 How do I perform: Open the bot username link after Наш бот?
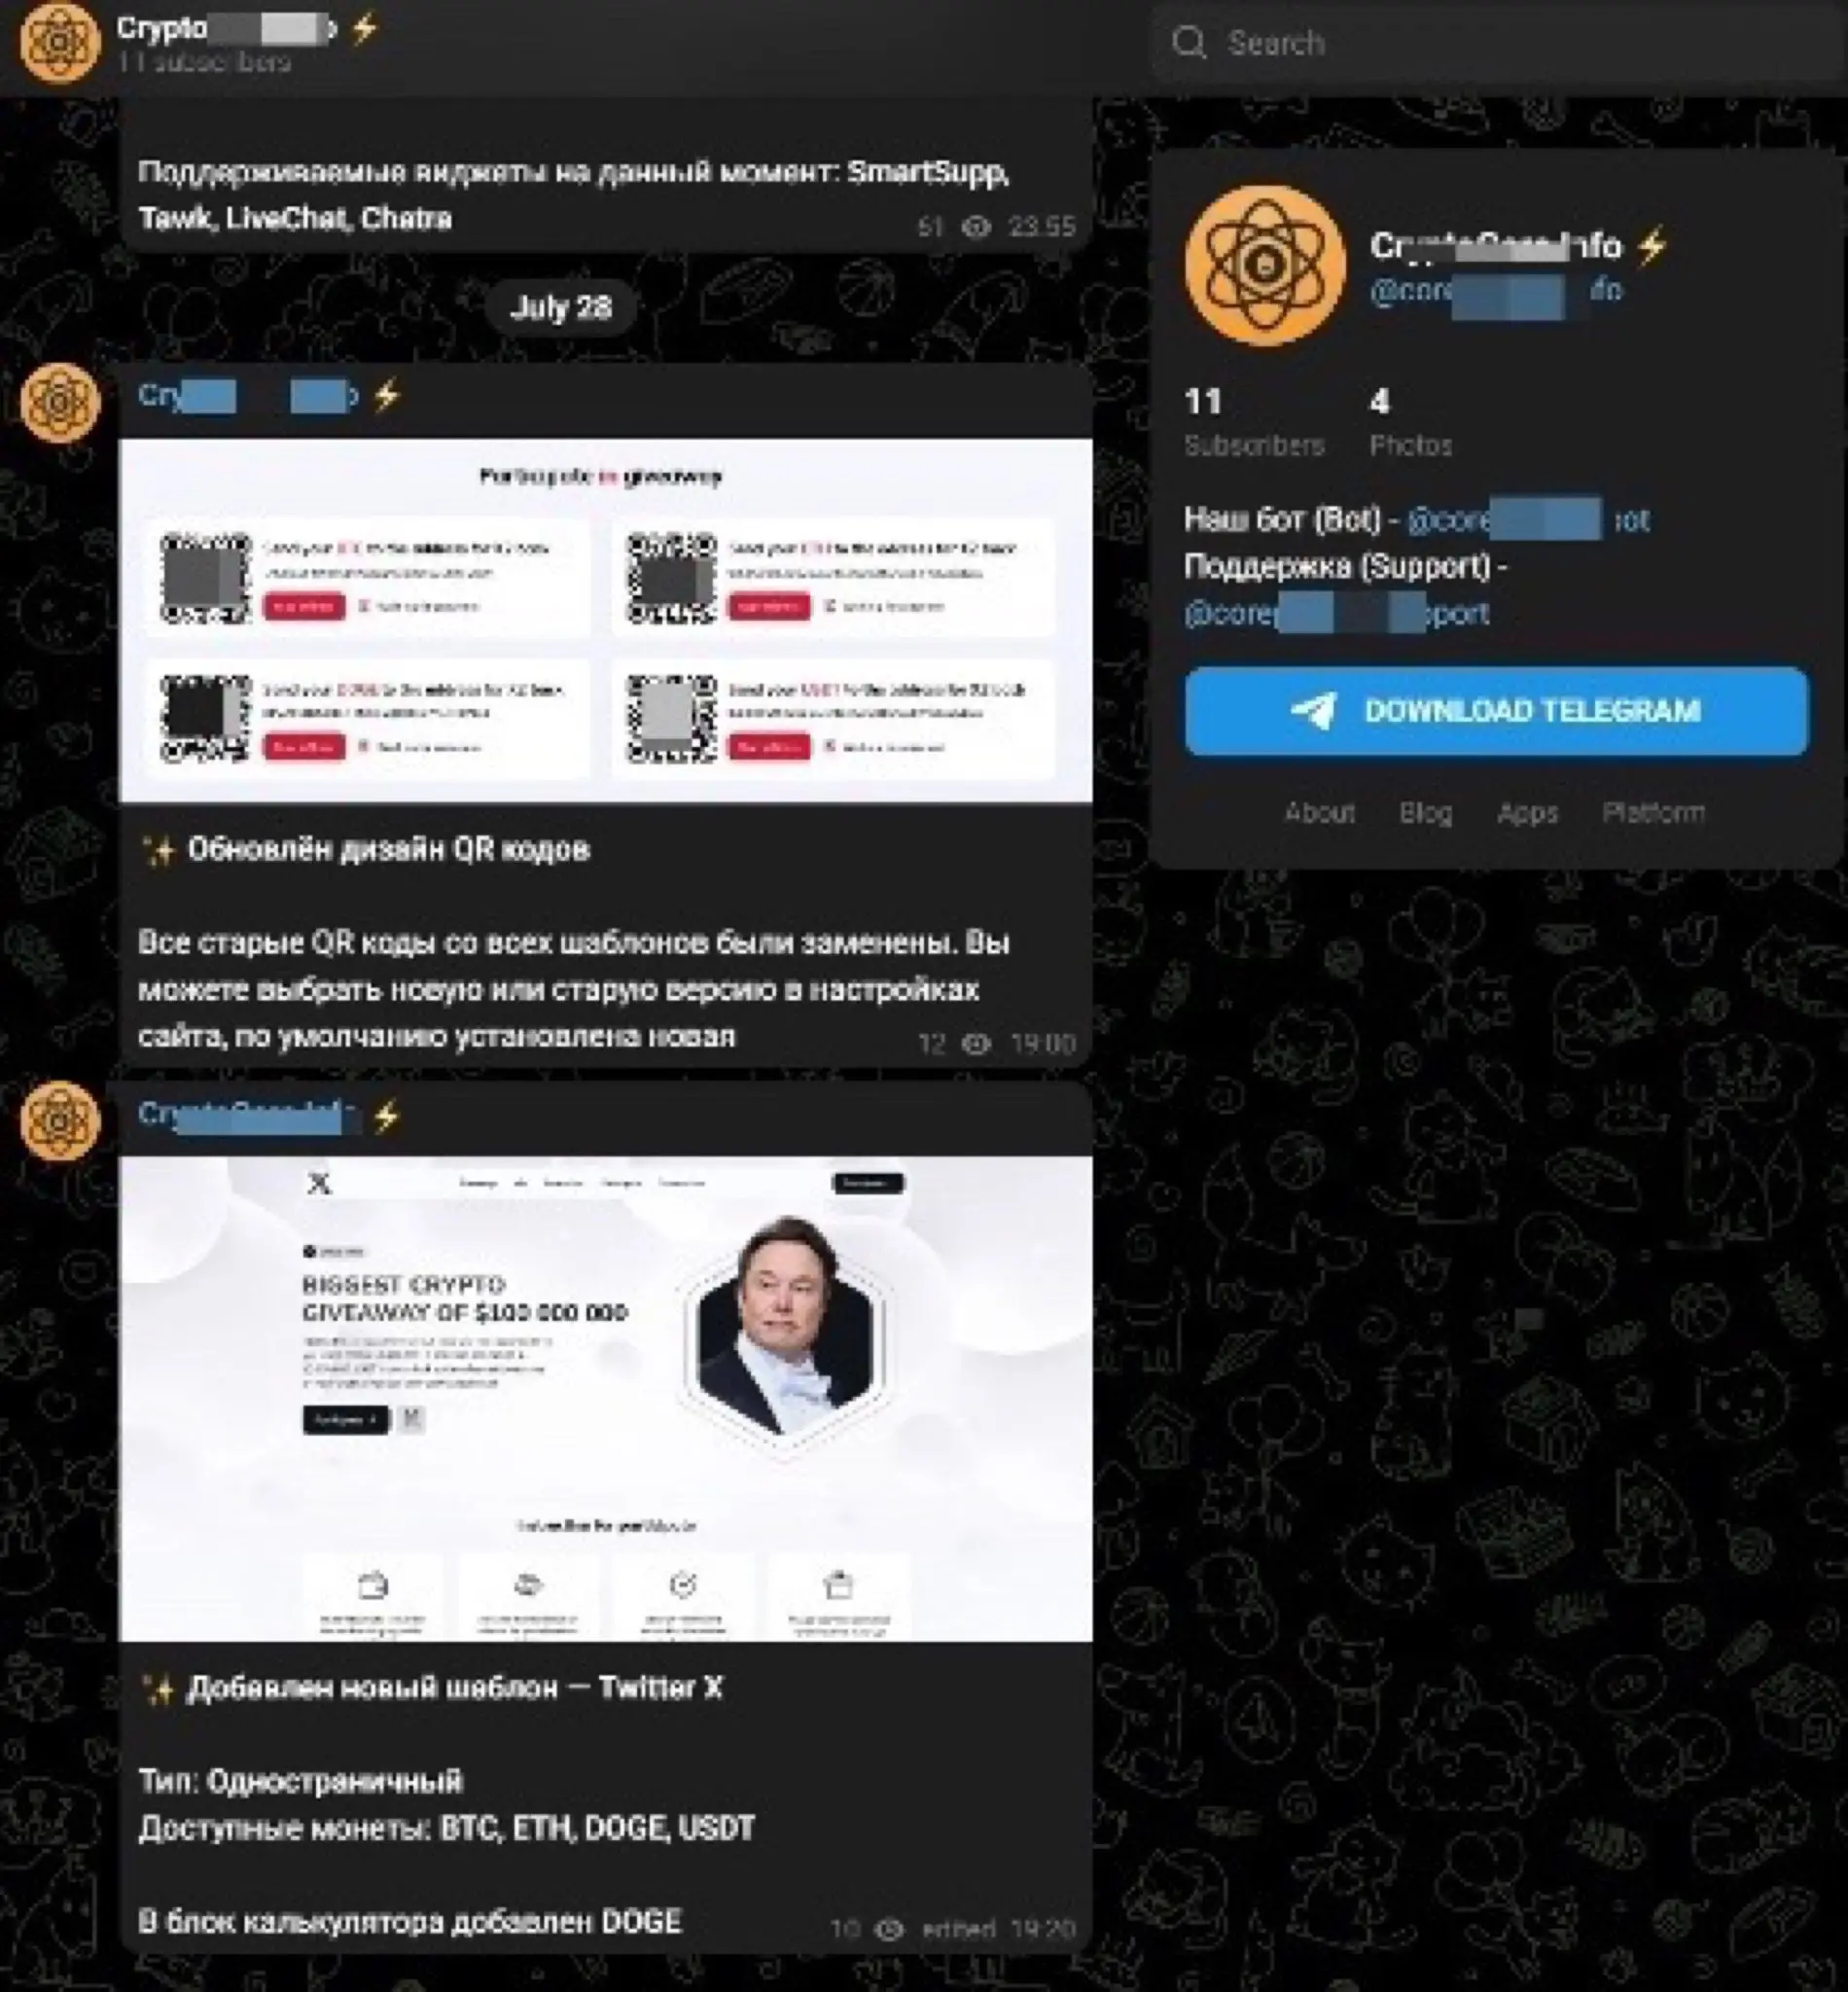coord(1528,519)
